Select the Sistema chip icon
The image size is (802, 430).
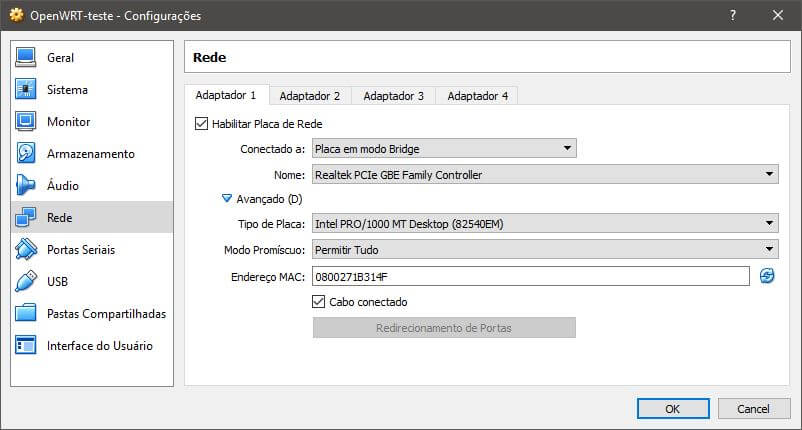(26, 89)
